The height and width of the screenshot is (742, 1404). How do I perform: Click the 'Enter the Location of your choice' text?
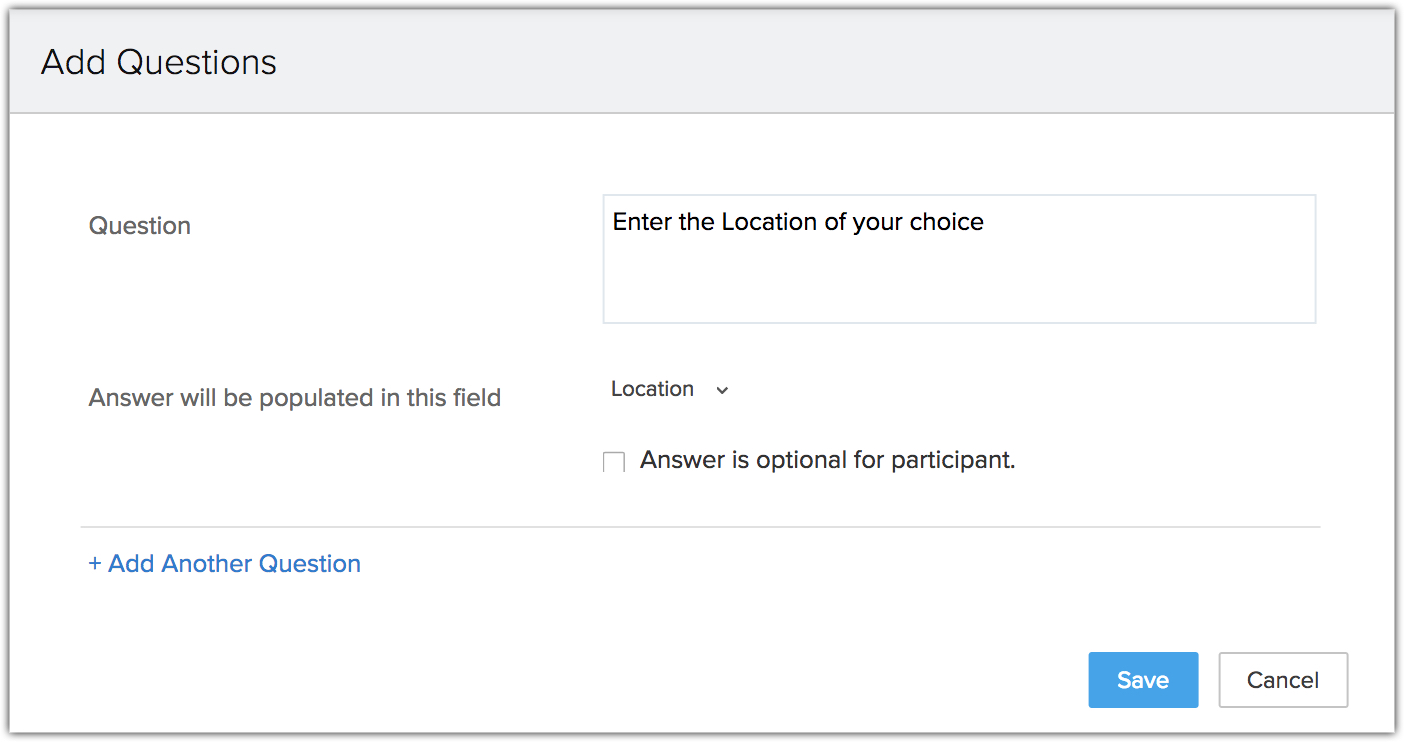coord(797,222)
